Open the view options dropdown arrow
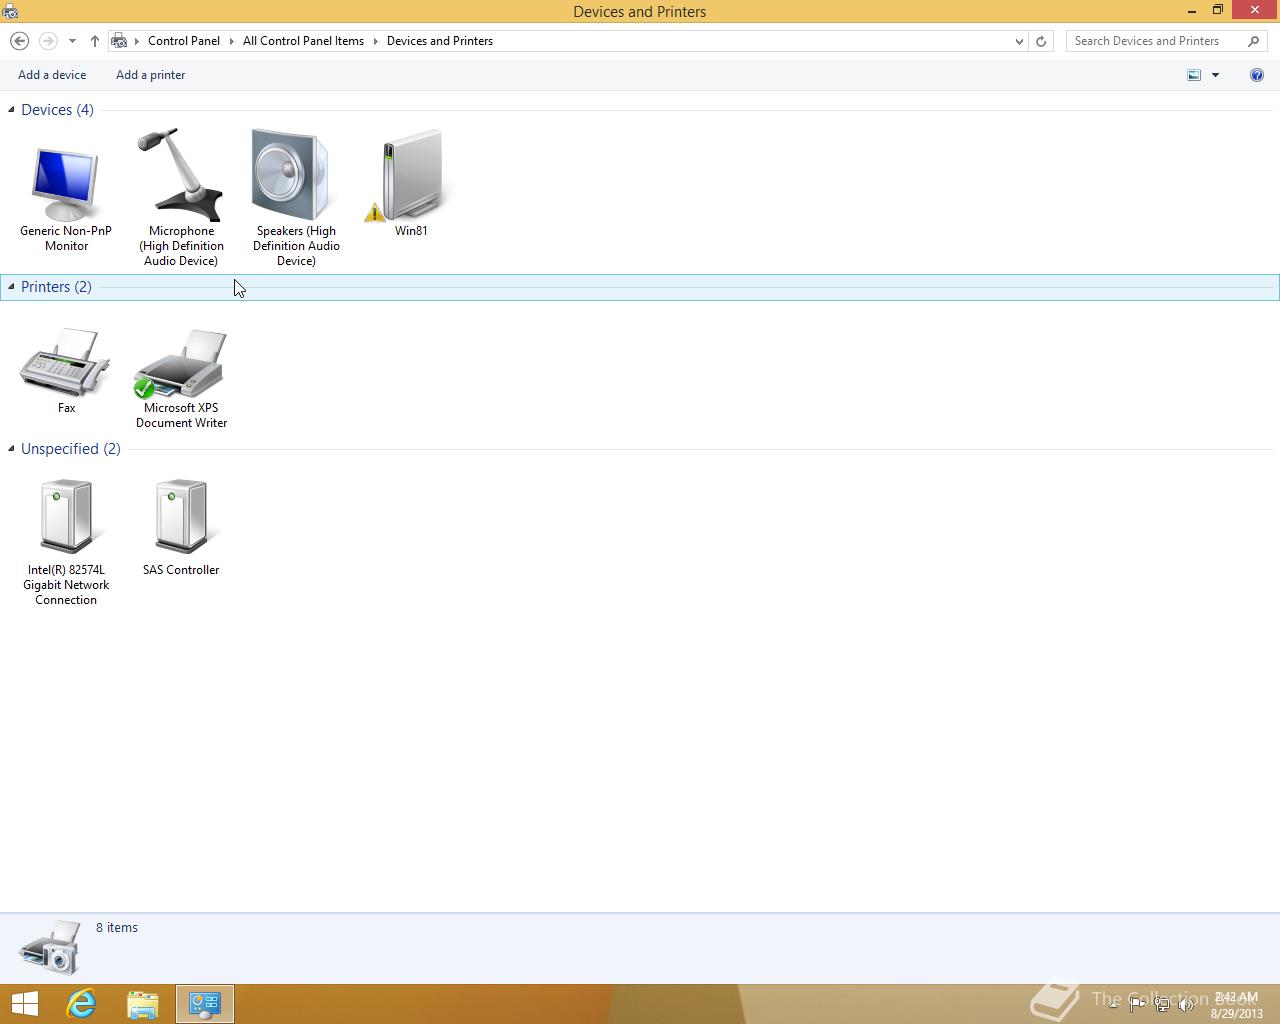 pos(1215,75)
